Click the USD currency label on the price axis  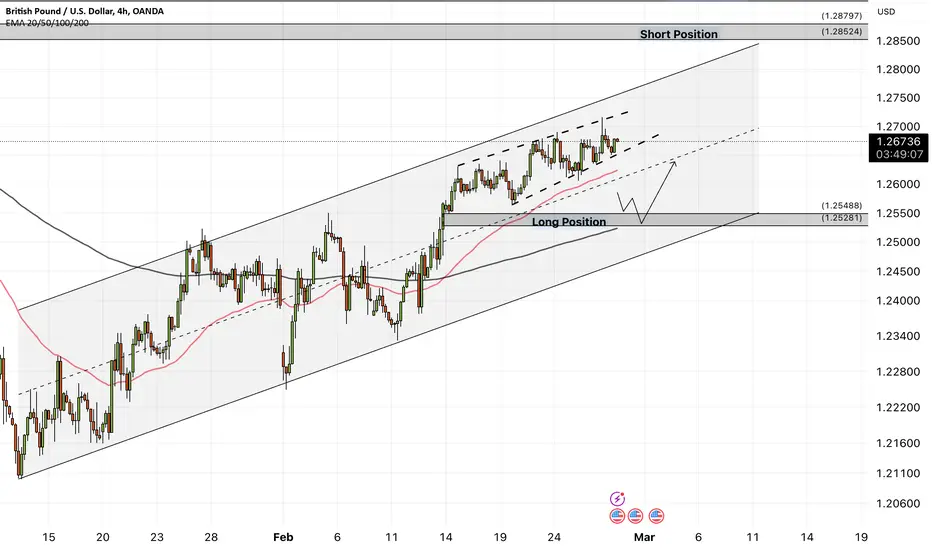click(886, 11)
